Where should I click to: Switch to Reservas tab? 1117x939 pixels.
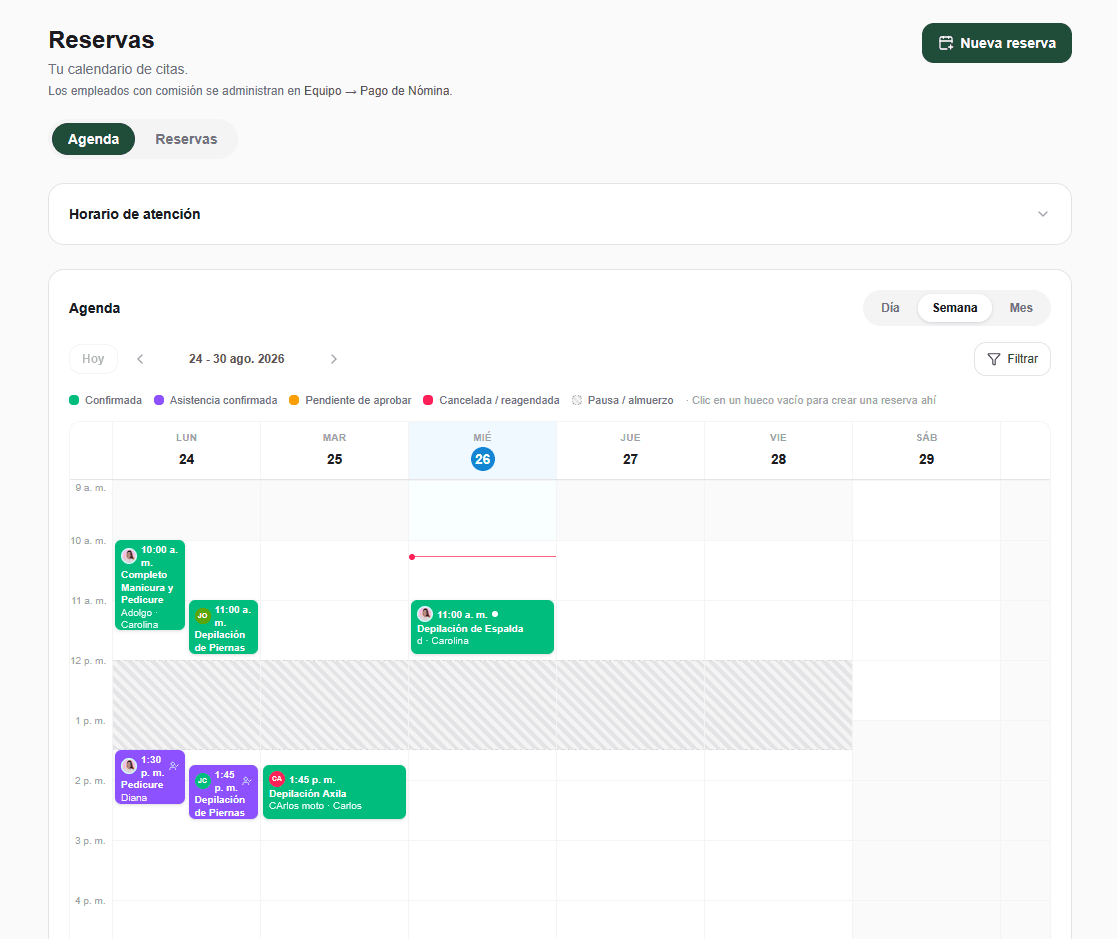click(x=186, y=140)
